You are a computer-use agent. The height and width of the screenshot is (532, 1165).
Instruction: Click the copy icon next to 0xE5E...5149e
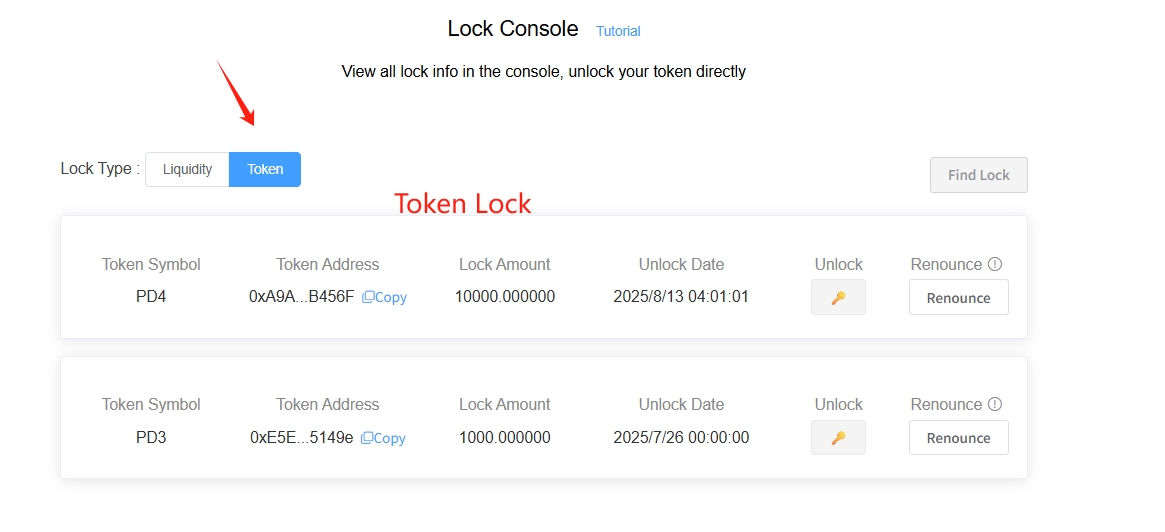pos(366,438)
